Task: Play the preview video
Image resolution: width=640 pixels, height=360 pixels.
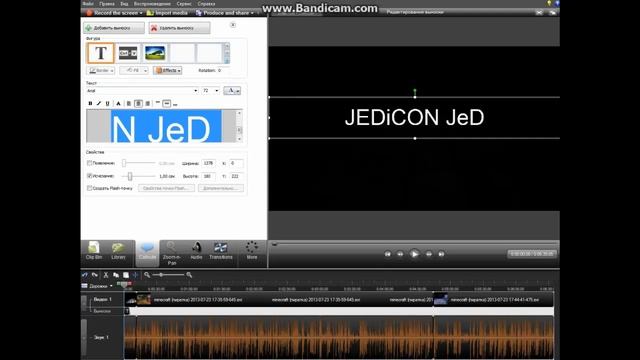Action: 414,254
